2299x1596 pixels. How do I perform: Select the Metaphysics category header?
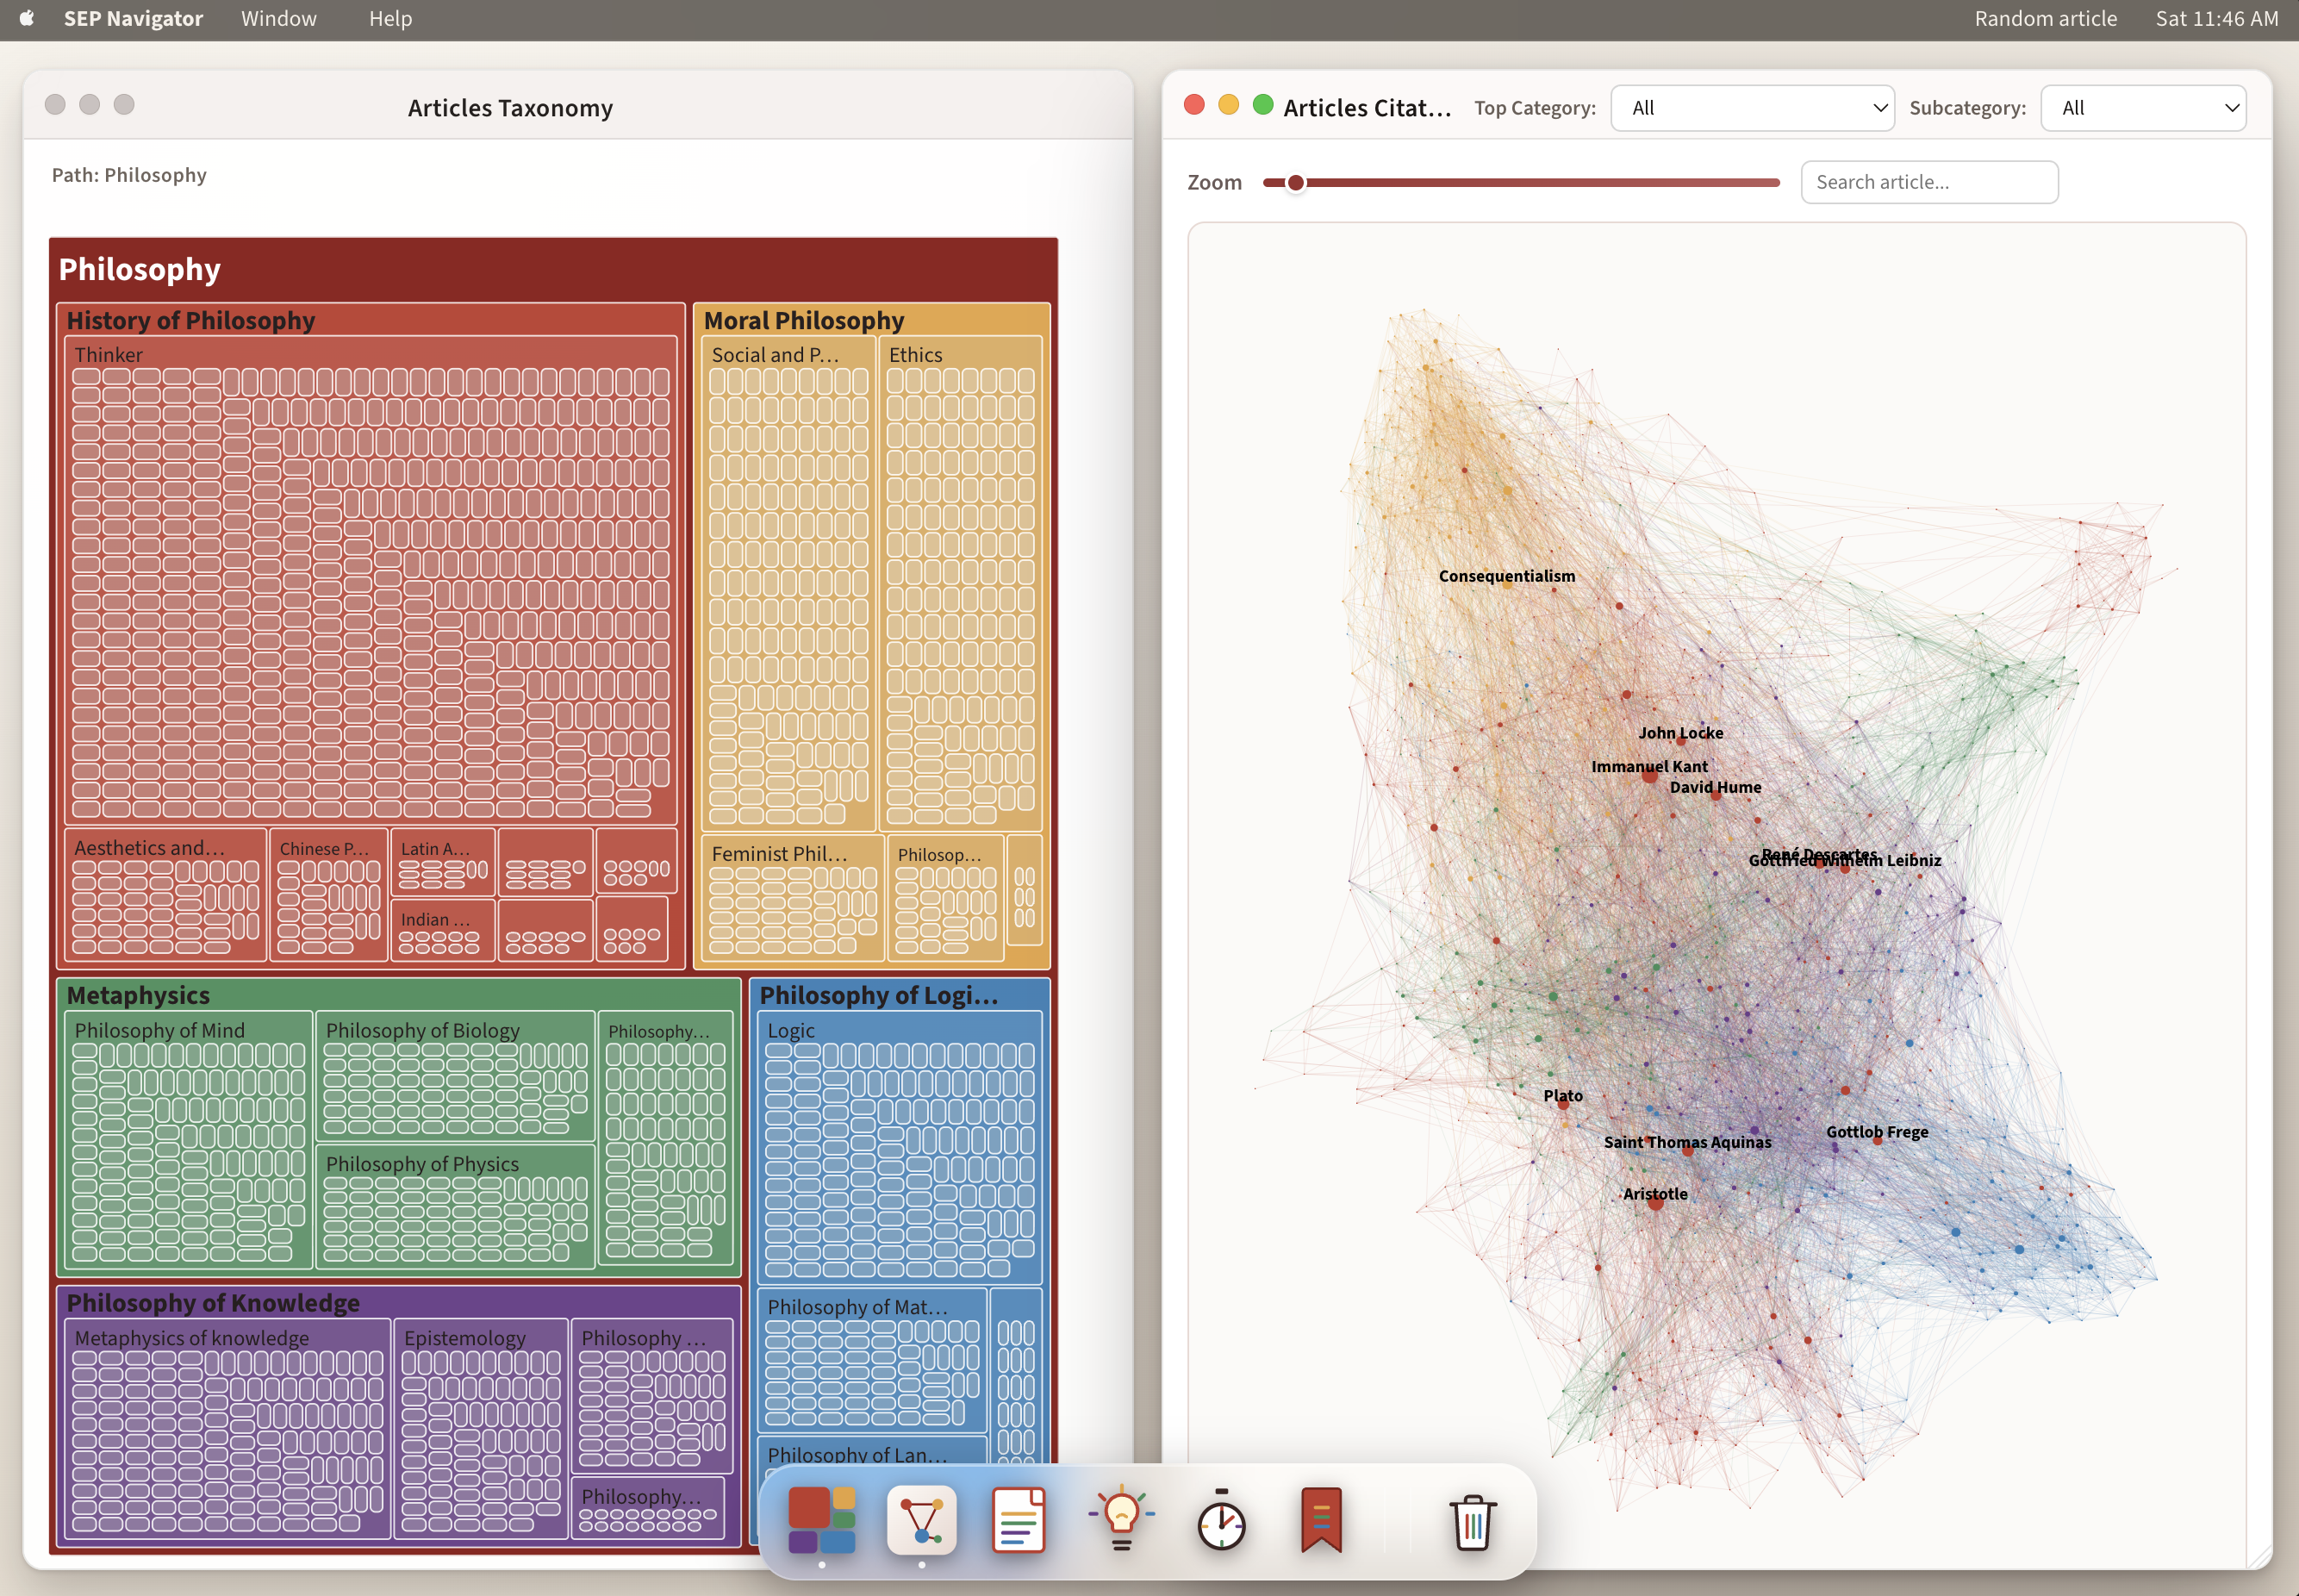point(138,995)
